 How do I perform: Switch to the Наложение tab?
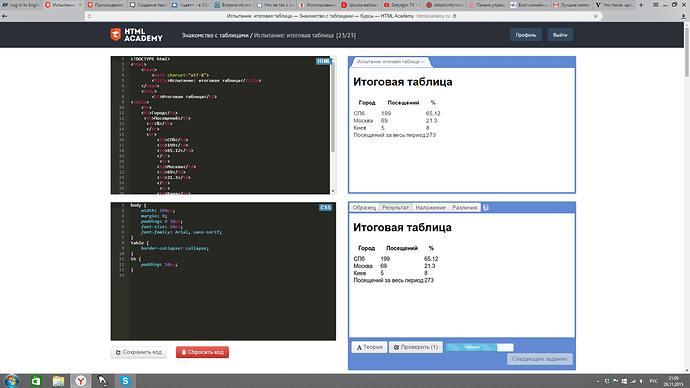pyautogui.click(x=430, y=207)
